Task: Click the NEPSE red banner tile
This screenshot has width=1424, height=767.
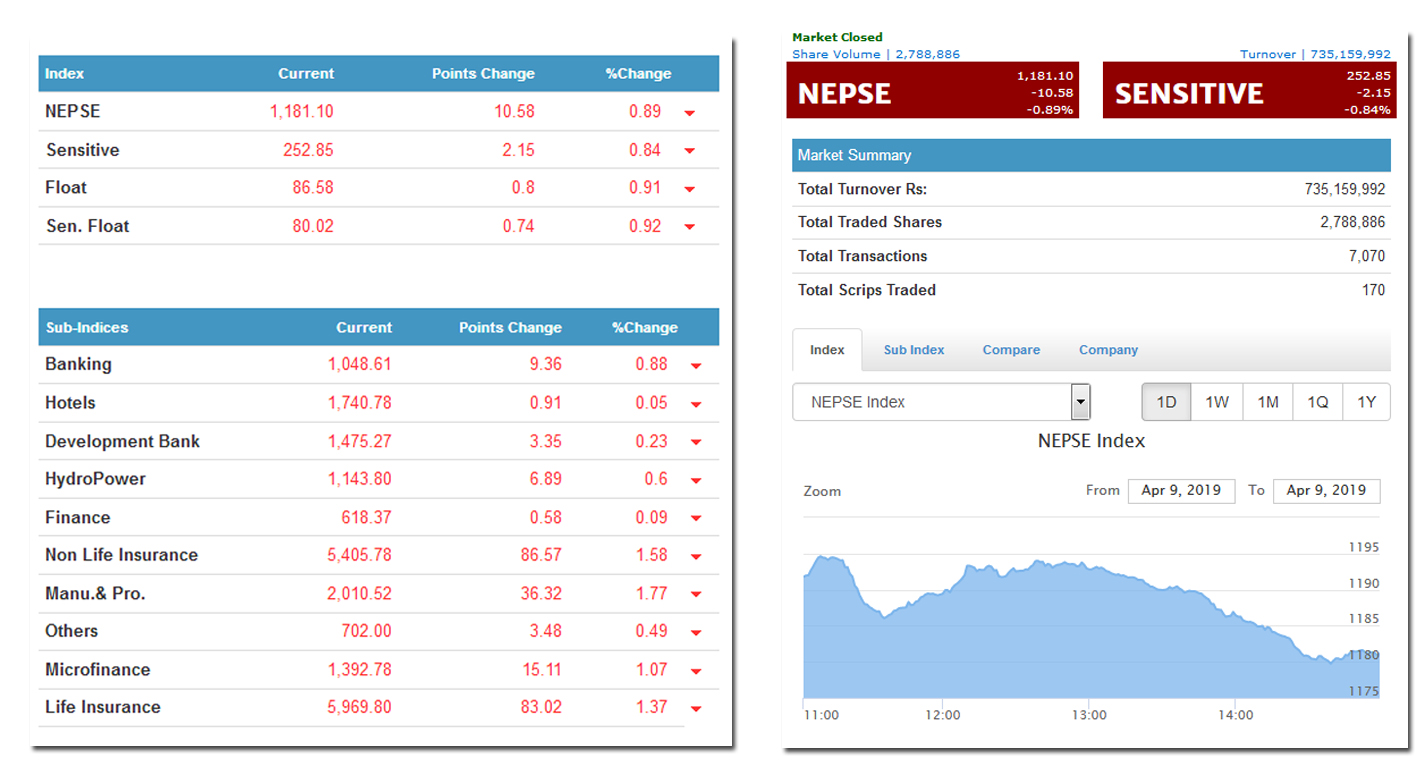Action: pos(933,90)
